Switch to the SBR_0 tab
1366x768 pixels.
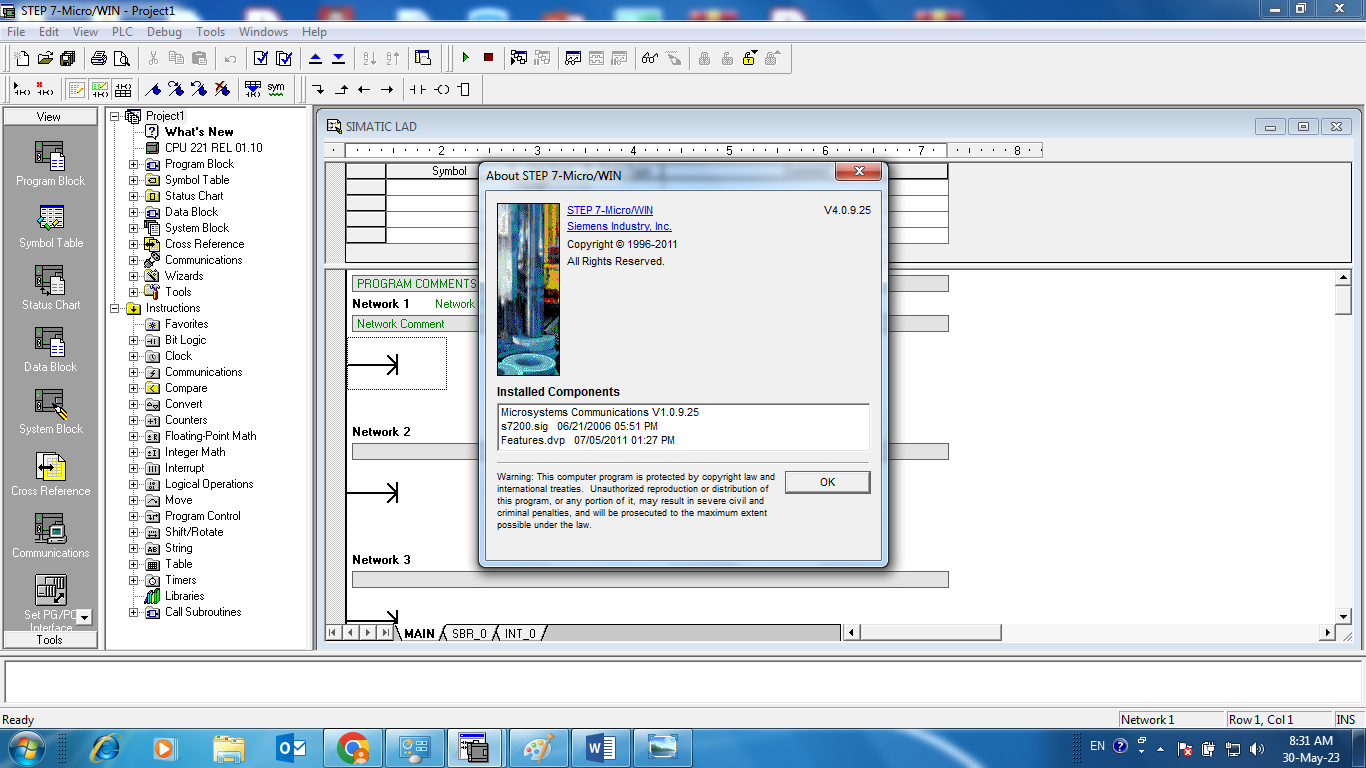[x=469, y=634]
